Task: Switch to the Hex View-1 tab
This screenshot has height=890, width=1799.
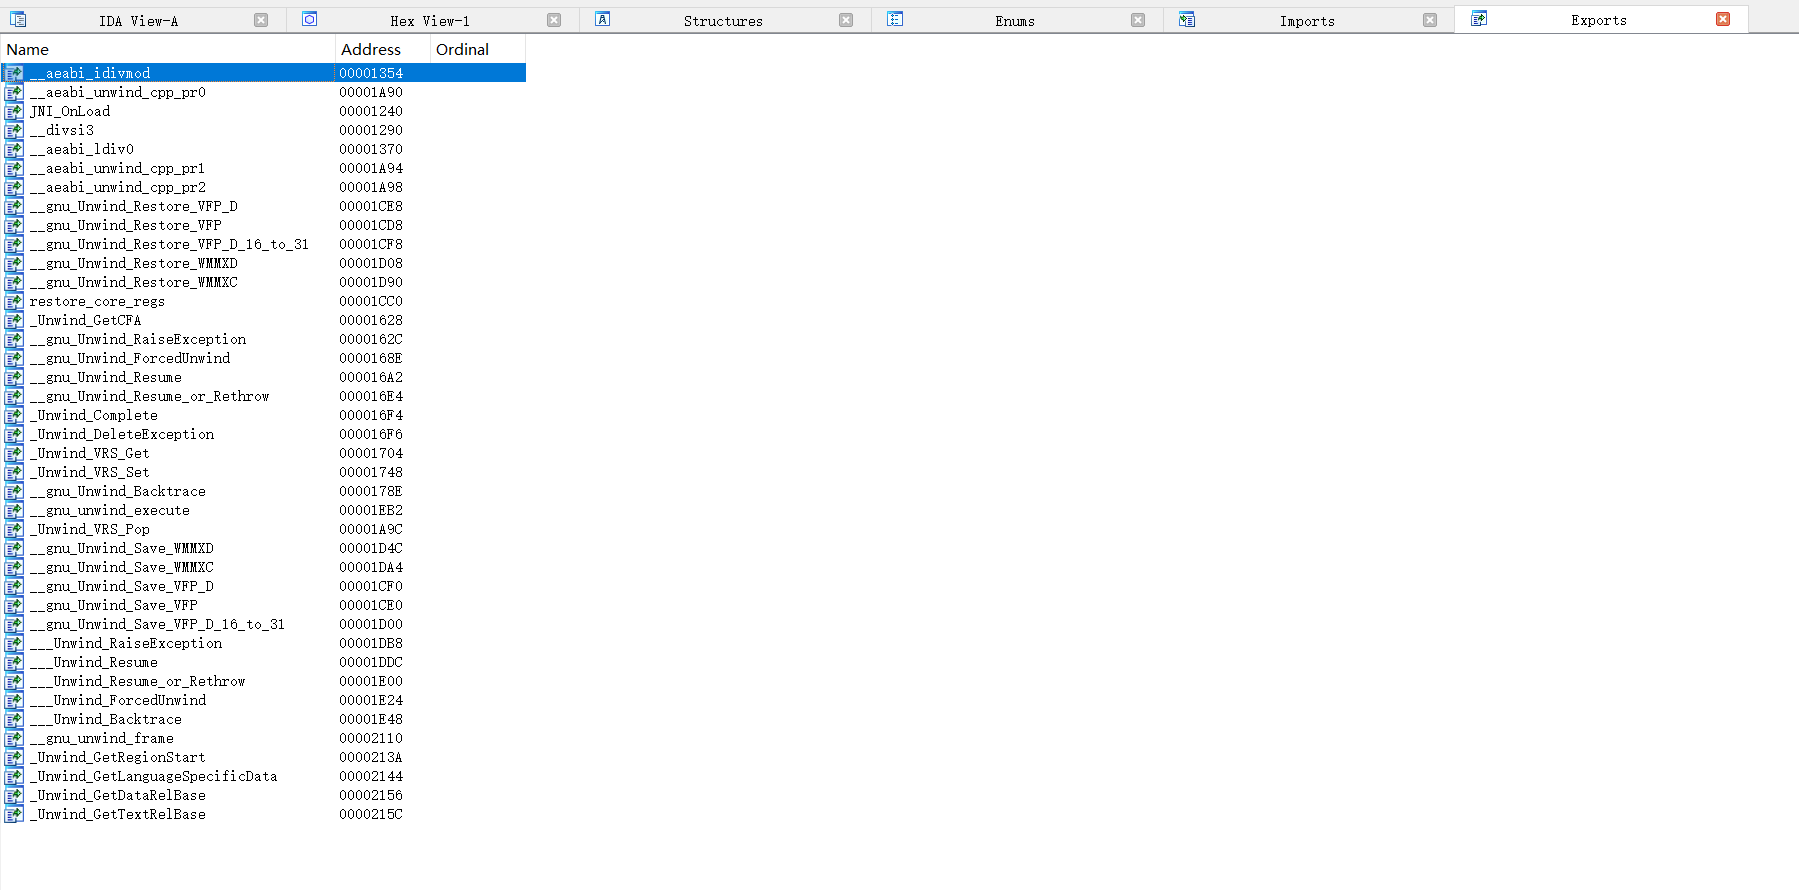Action: pos(429,21)
